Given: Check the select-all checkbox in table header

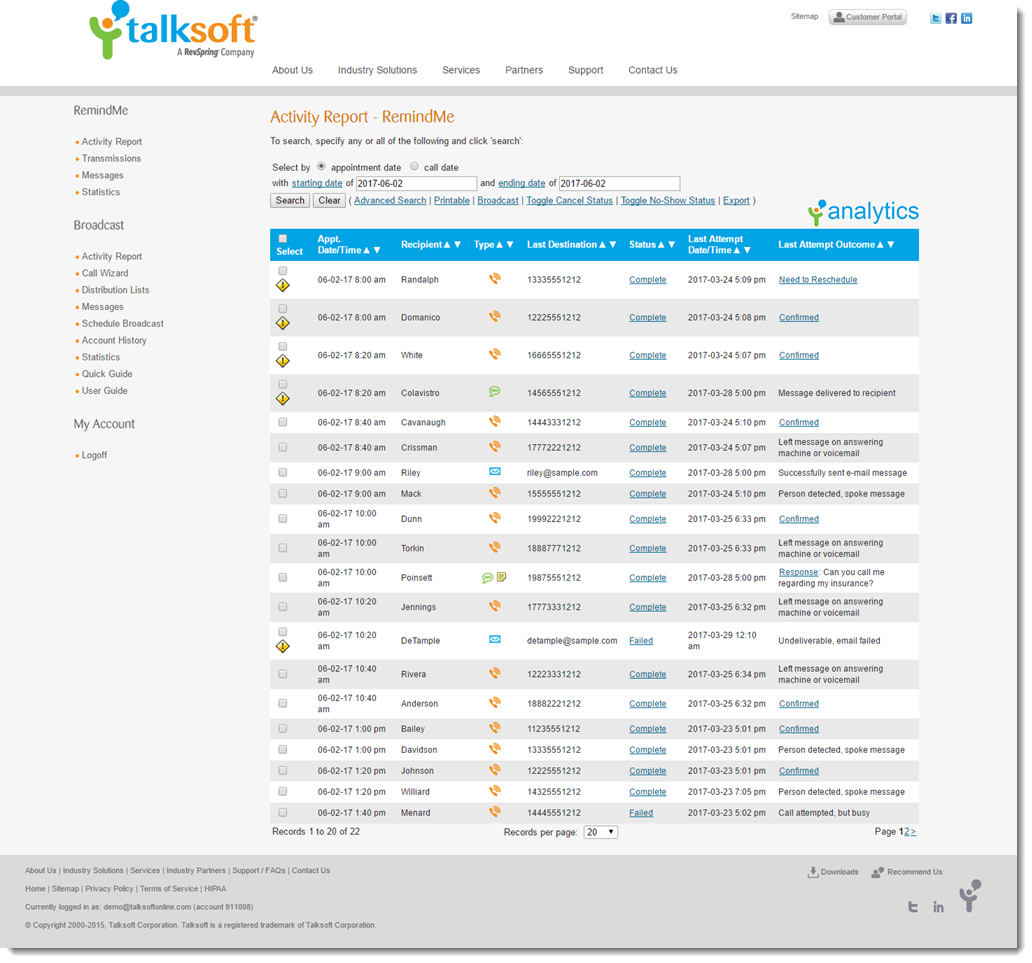Looking at the screenshot, I should point(283,238).
